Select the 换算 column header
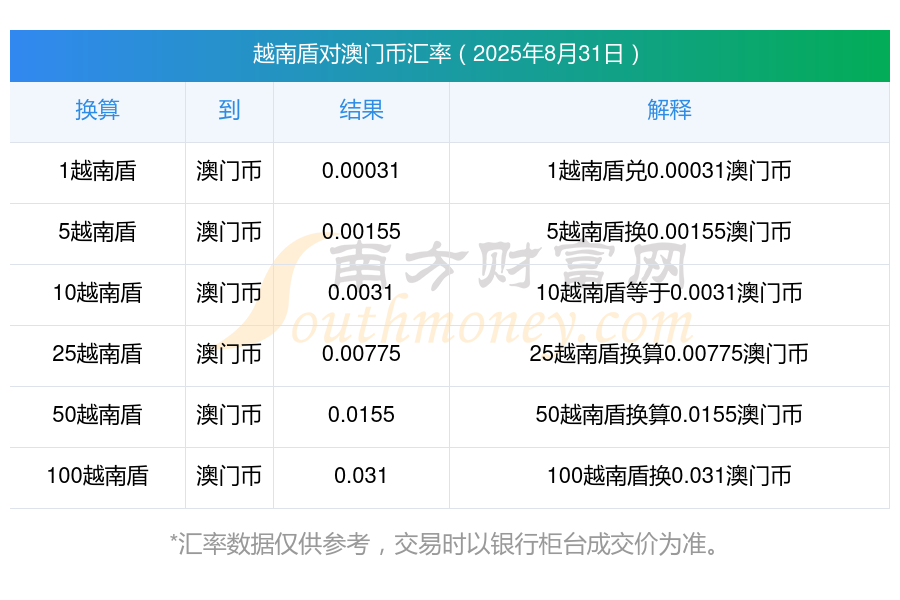 [x=98, y=110]
